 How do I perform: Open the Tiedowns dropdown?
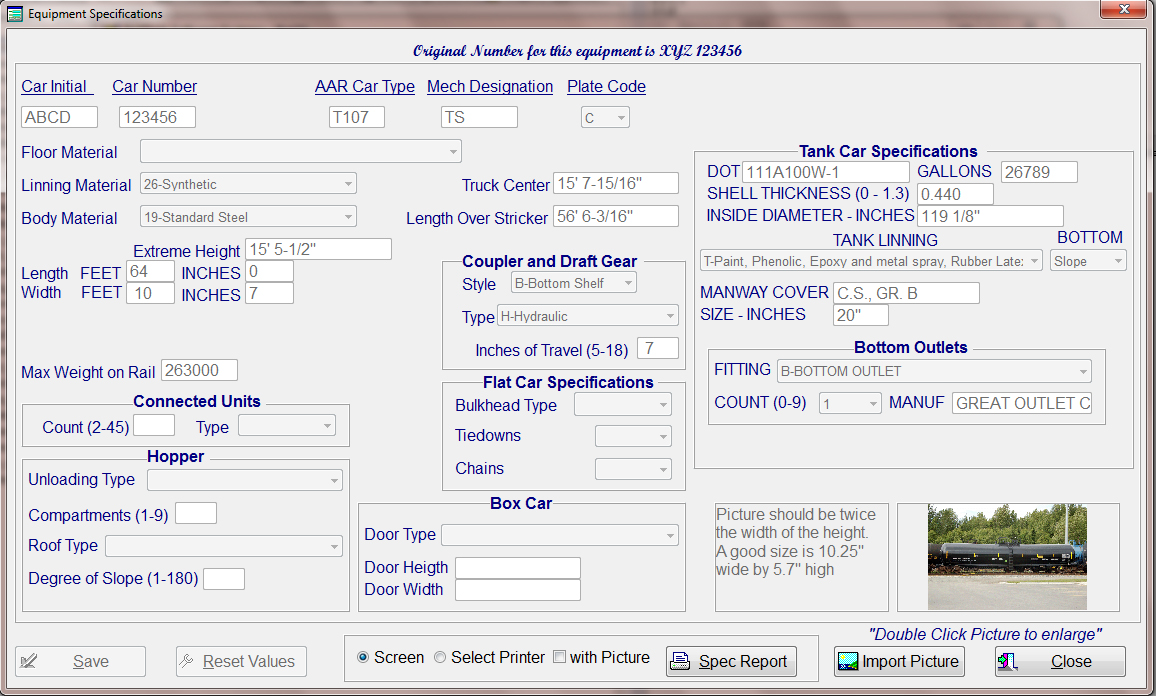click(x=633, y=436)
